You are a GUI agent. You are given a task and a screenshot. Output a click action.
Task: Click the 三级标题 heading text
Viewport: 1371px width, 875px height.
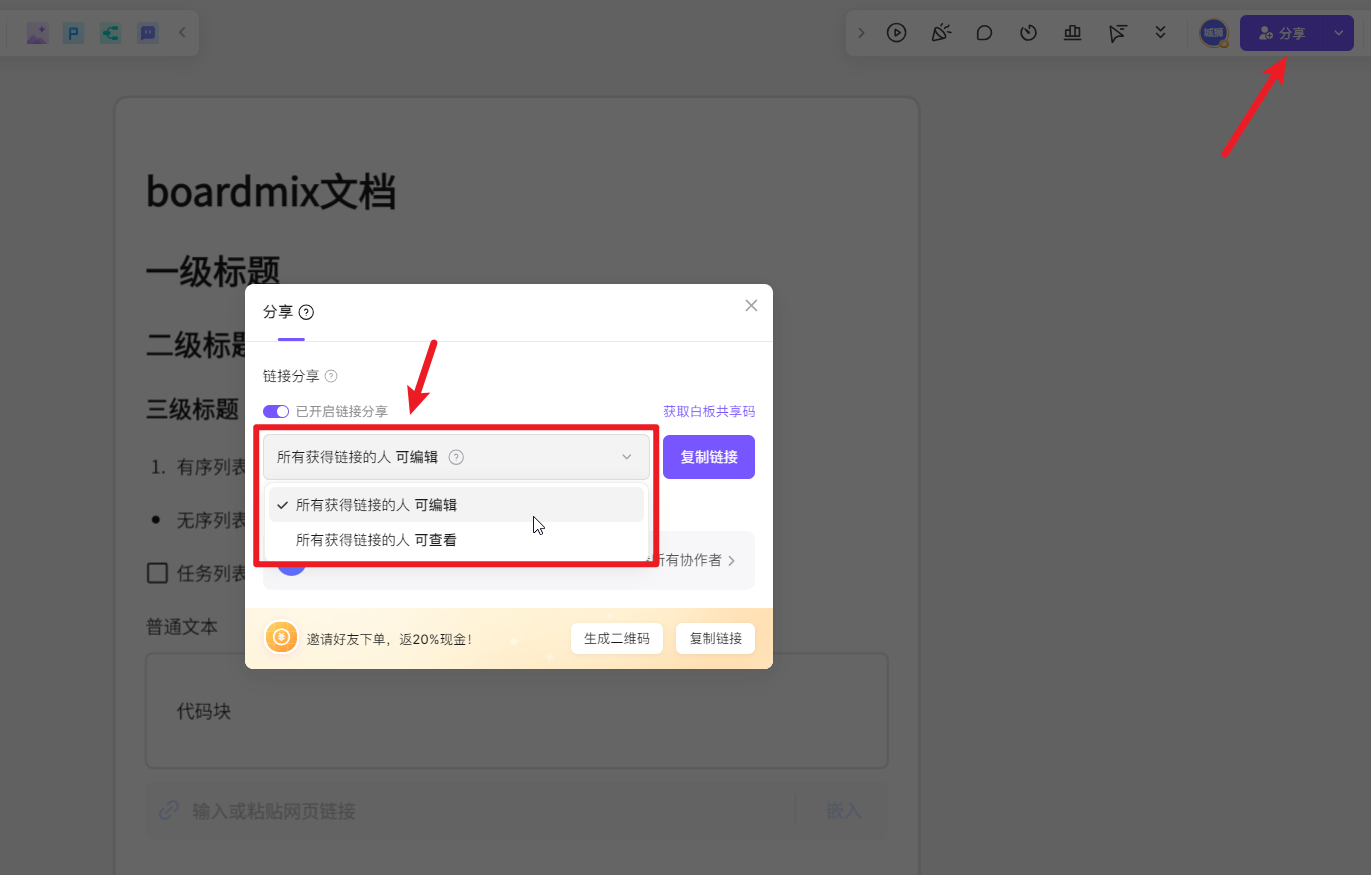pos(193,409)
